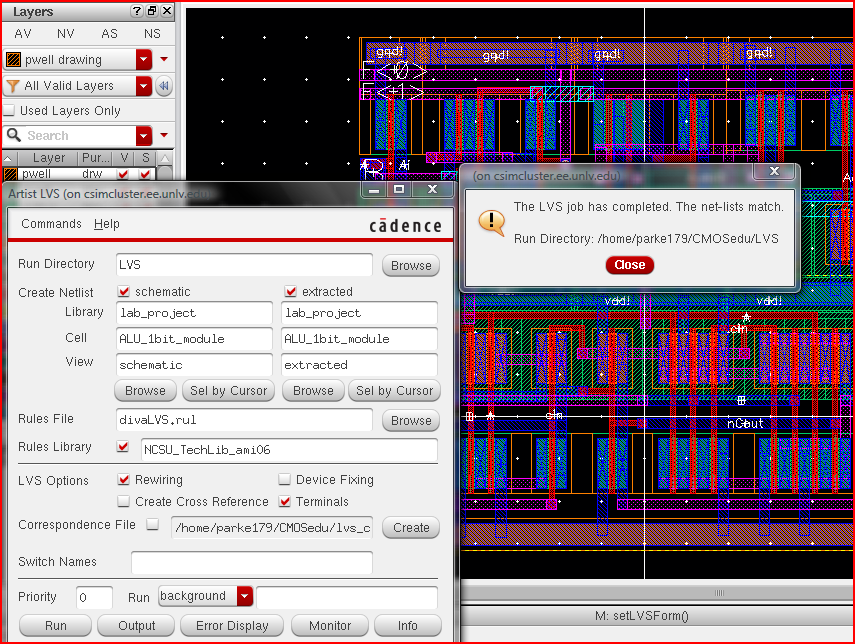Viewport: 855px width, 644px height.
Task: Toggle pwell layer visibility checkbox
Action: pos(123,174)
